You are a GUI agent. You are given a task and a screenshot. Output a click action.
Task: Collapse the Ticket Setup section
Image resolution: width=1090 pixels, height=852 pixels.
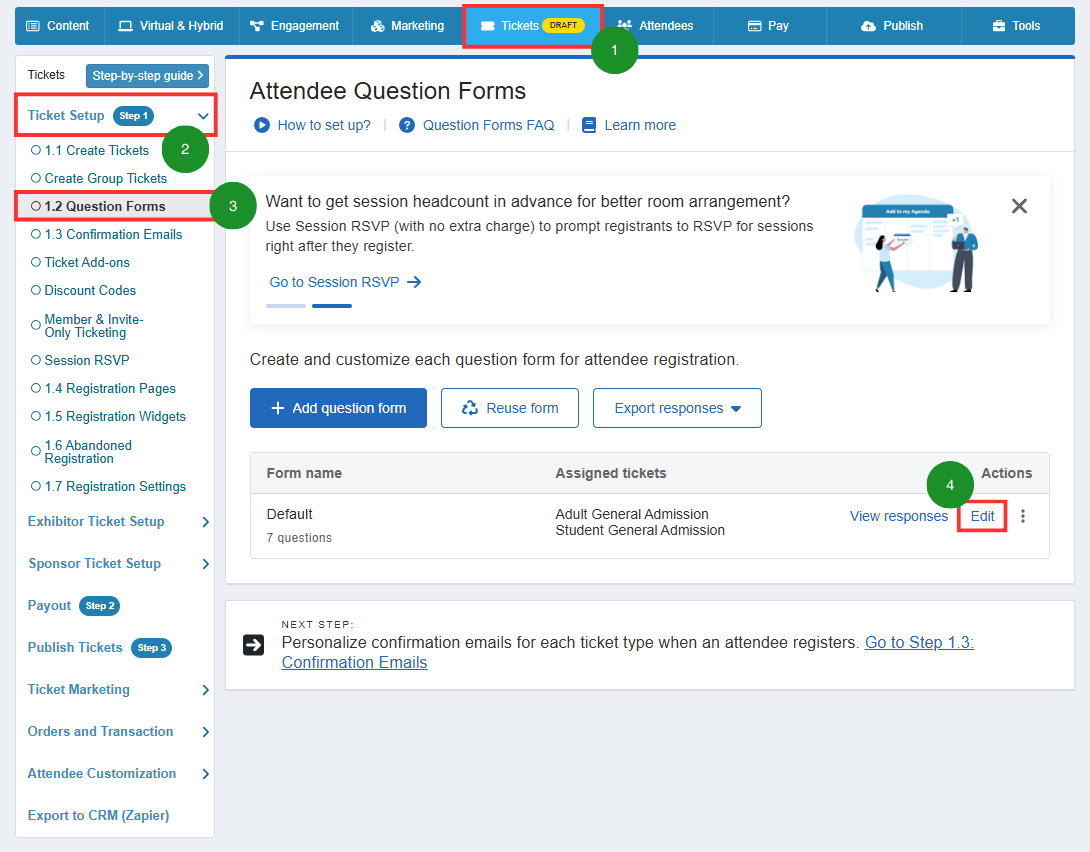pyautogui.click(x=202, y=116)
